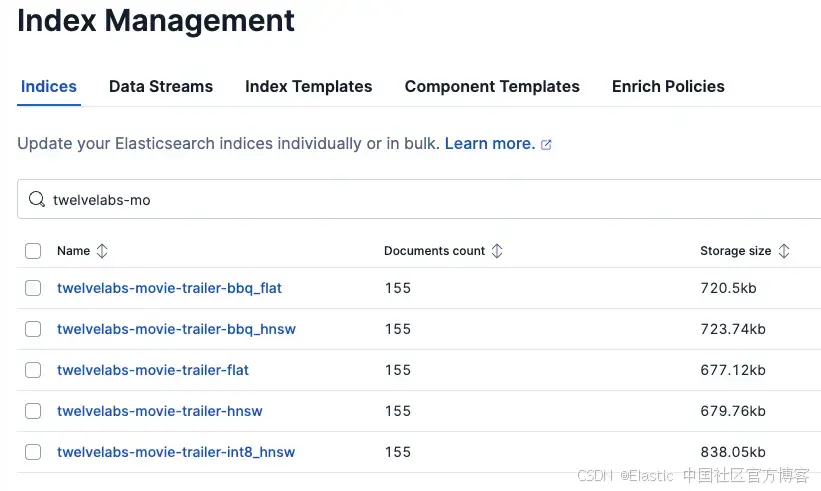Viewport: 821px width, 491px height.
Task: Click storage size 720.5kb
Action: [x=728, y=288]
